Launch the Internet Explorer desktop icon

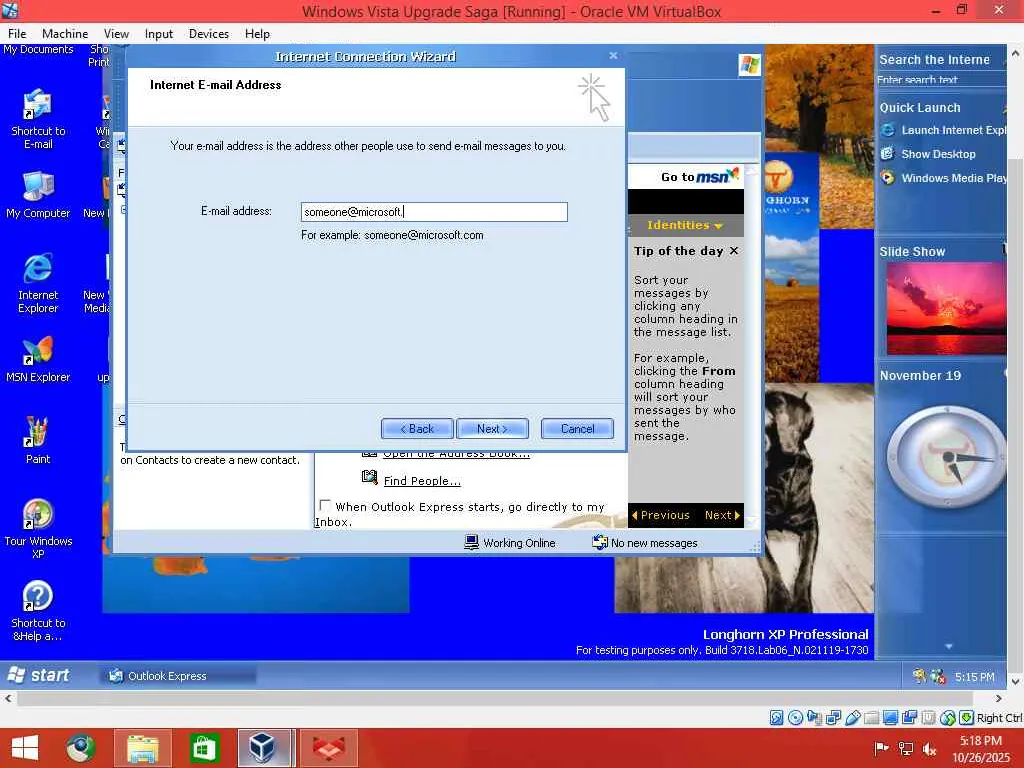click(38, 282)
